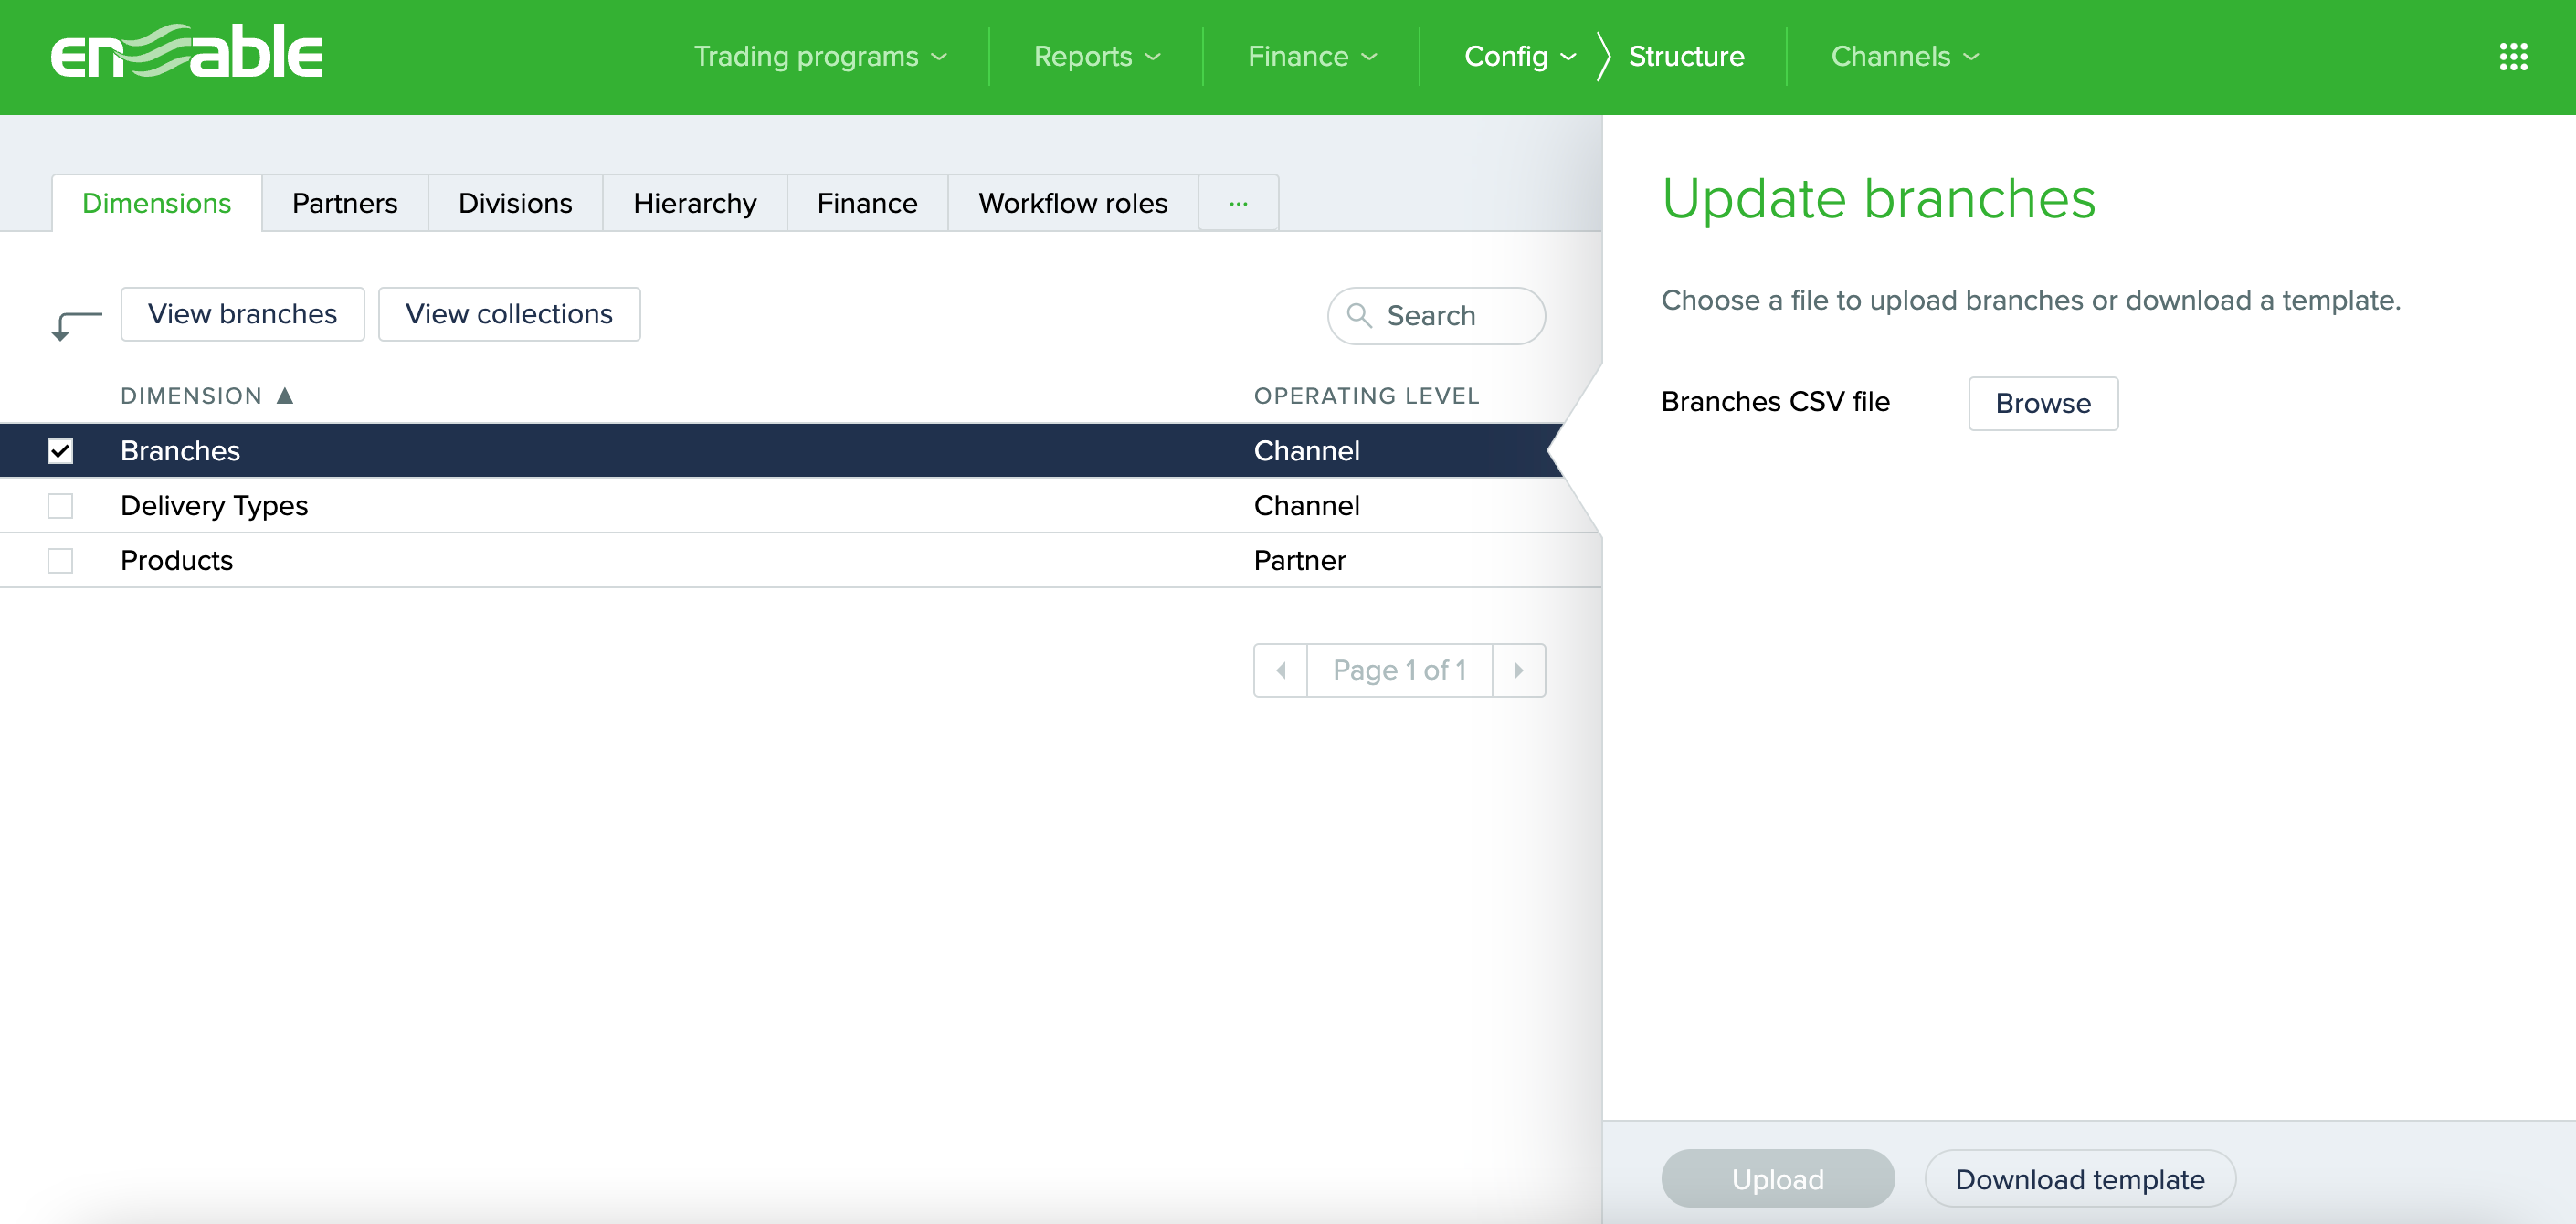Screen dimensions: 2576x1224
Task: Open the Workflow roles tab
Action: (x=1072, y=203)
